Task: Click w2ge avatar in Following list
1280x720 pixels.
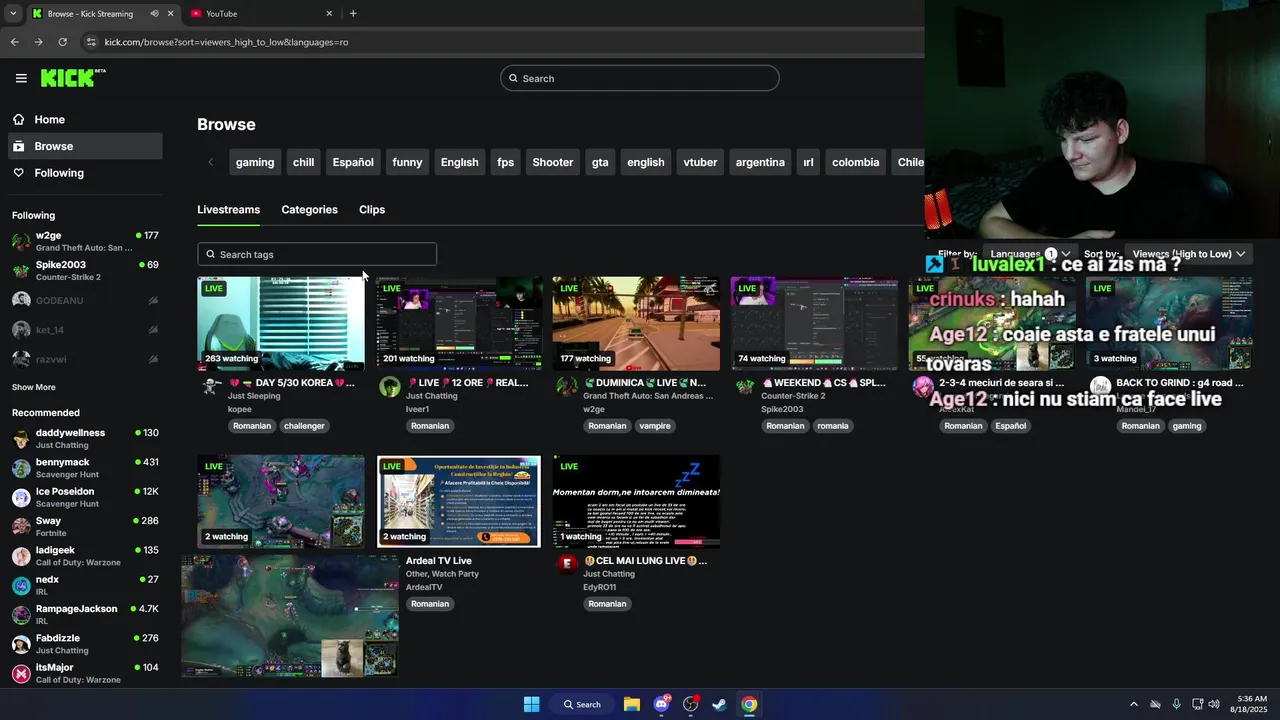Action: coord(21,241)
